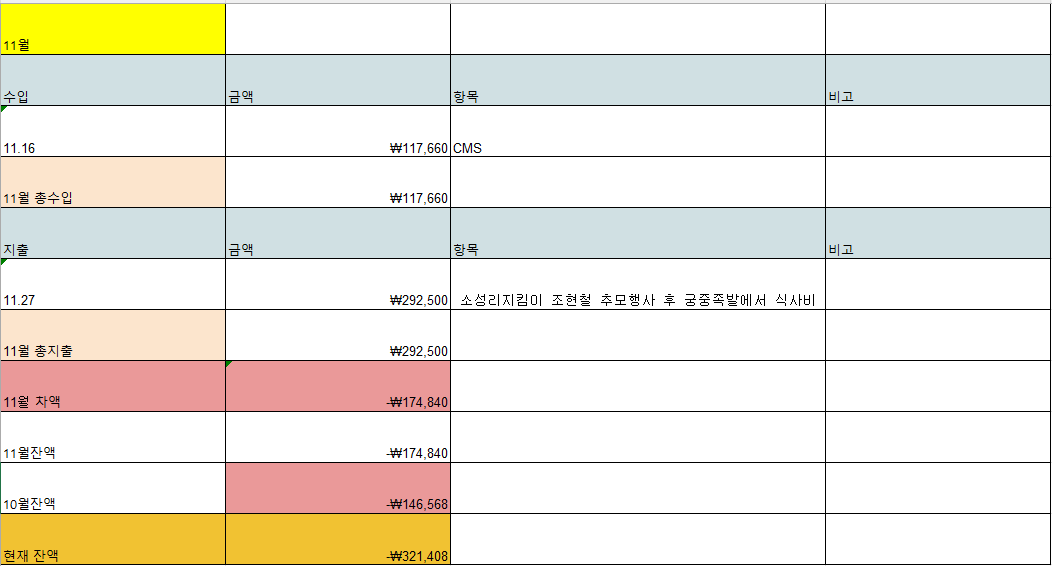Image resolution: width=1052 pixels, height=566 pixels.
Task: Select the 11.27 date cell
Action: 113,284
